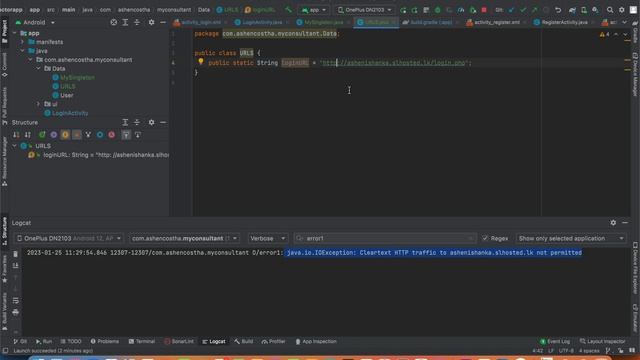Collapse the URLS node in Structure tree

[15, 146]
